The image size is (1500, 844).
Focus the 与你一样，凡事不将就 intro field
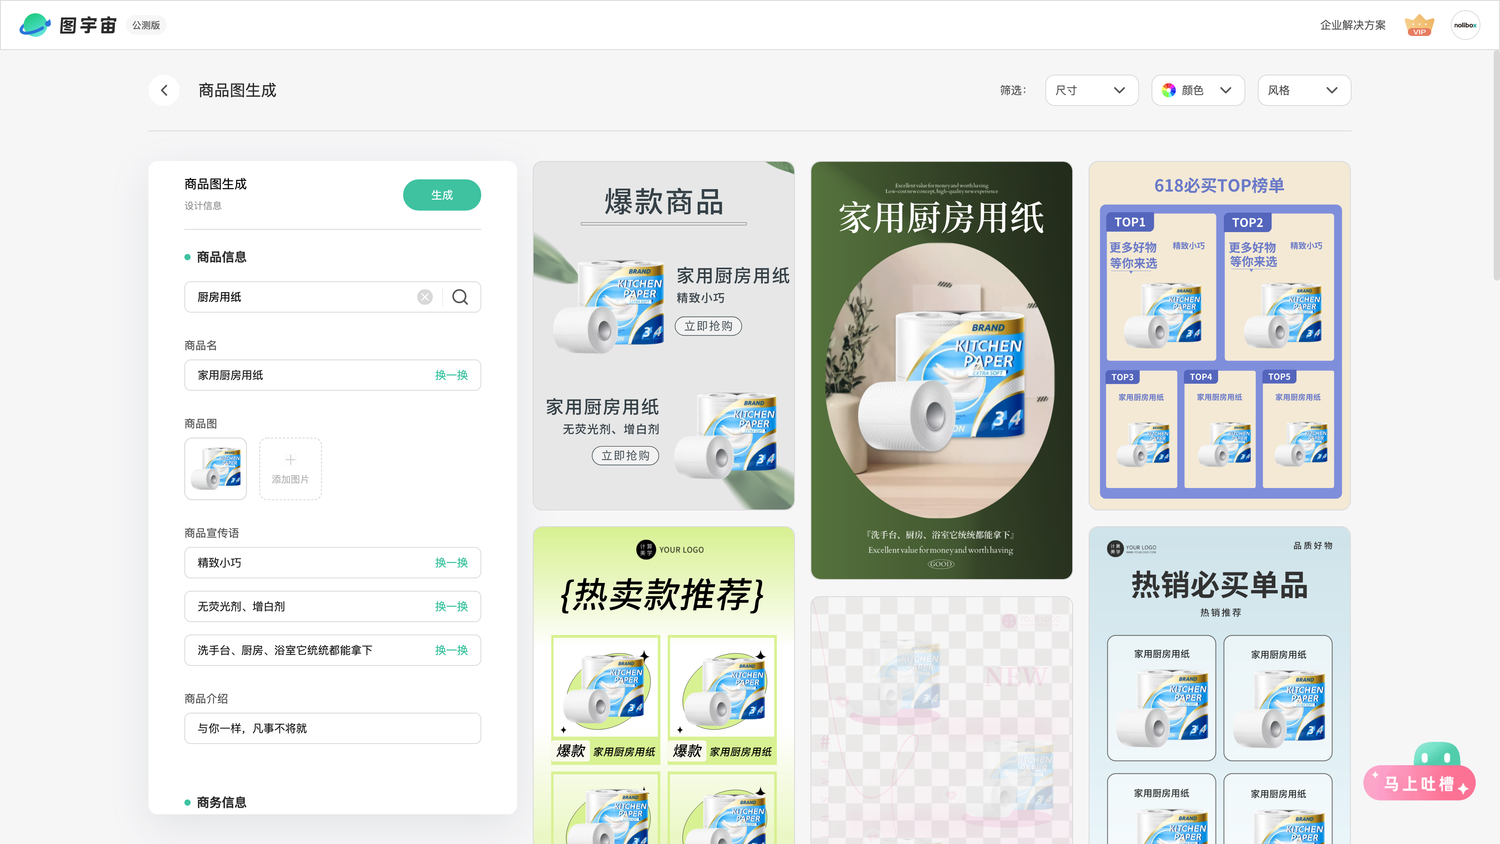click(x=332, y=728)
